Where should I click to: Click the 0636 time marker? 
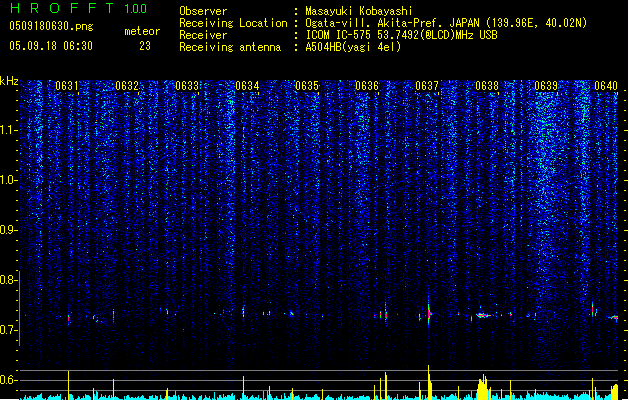click(367, 86)
